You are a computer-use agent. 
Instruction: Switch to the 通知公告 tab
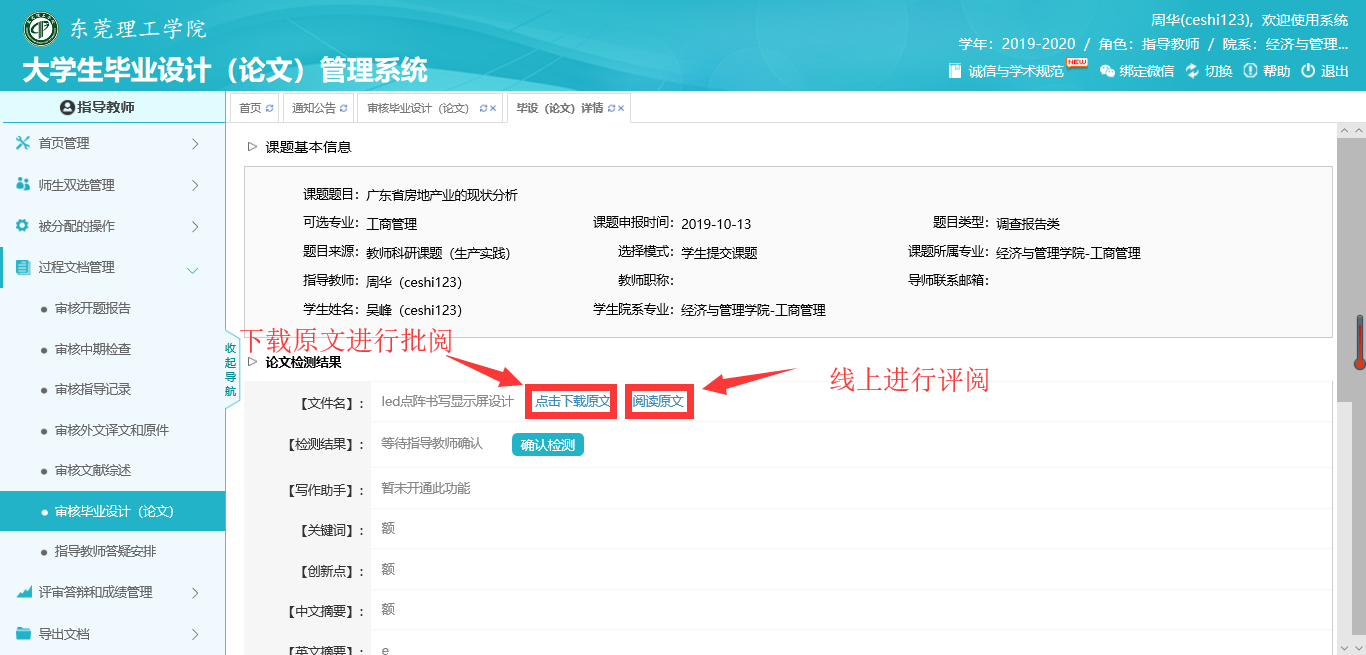point(312,108)
